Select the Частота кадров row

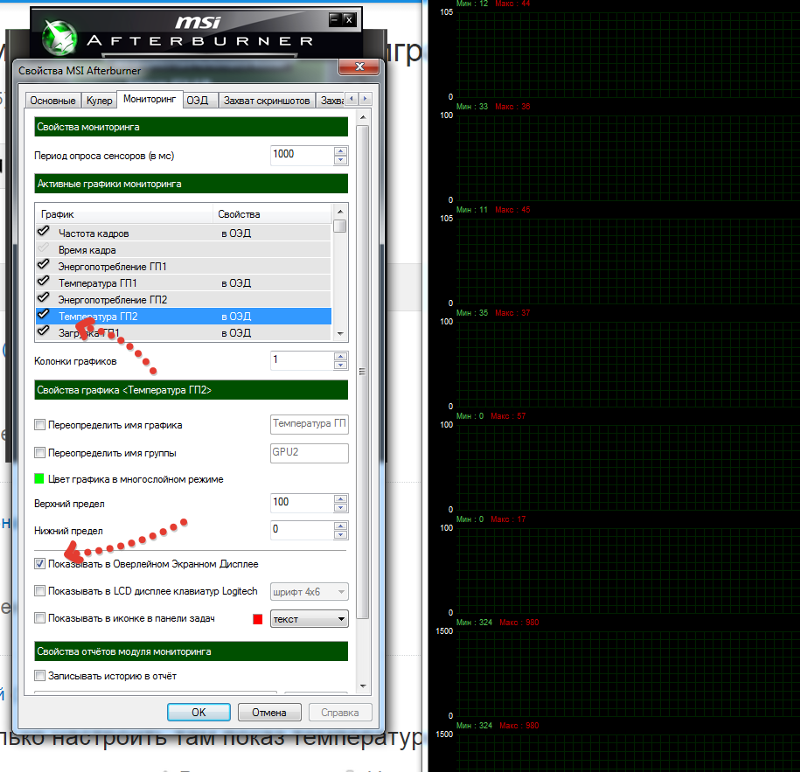[184, 233]
